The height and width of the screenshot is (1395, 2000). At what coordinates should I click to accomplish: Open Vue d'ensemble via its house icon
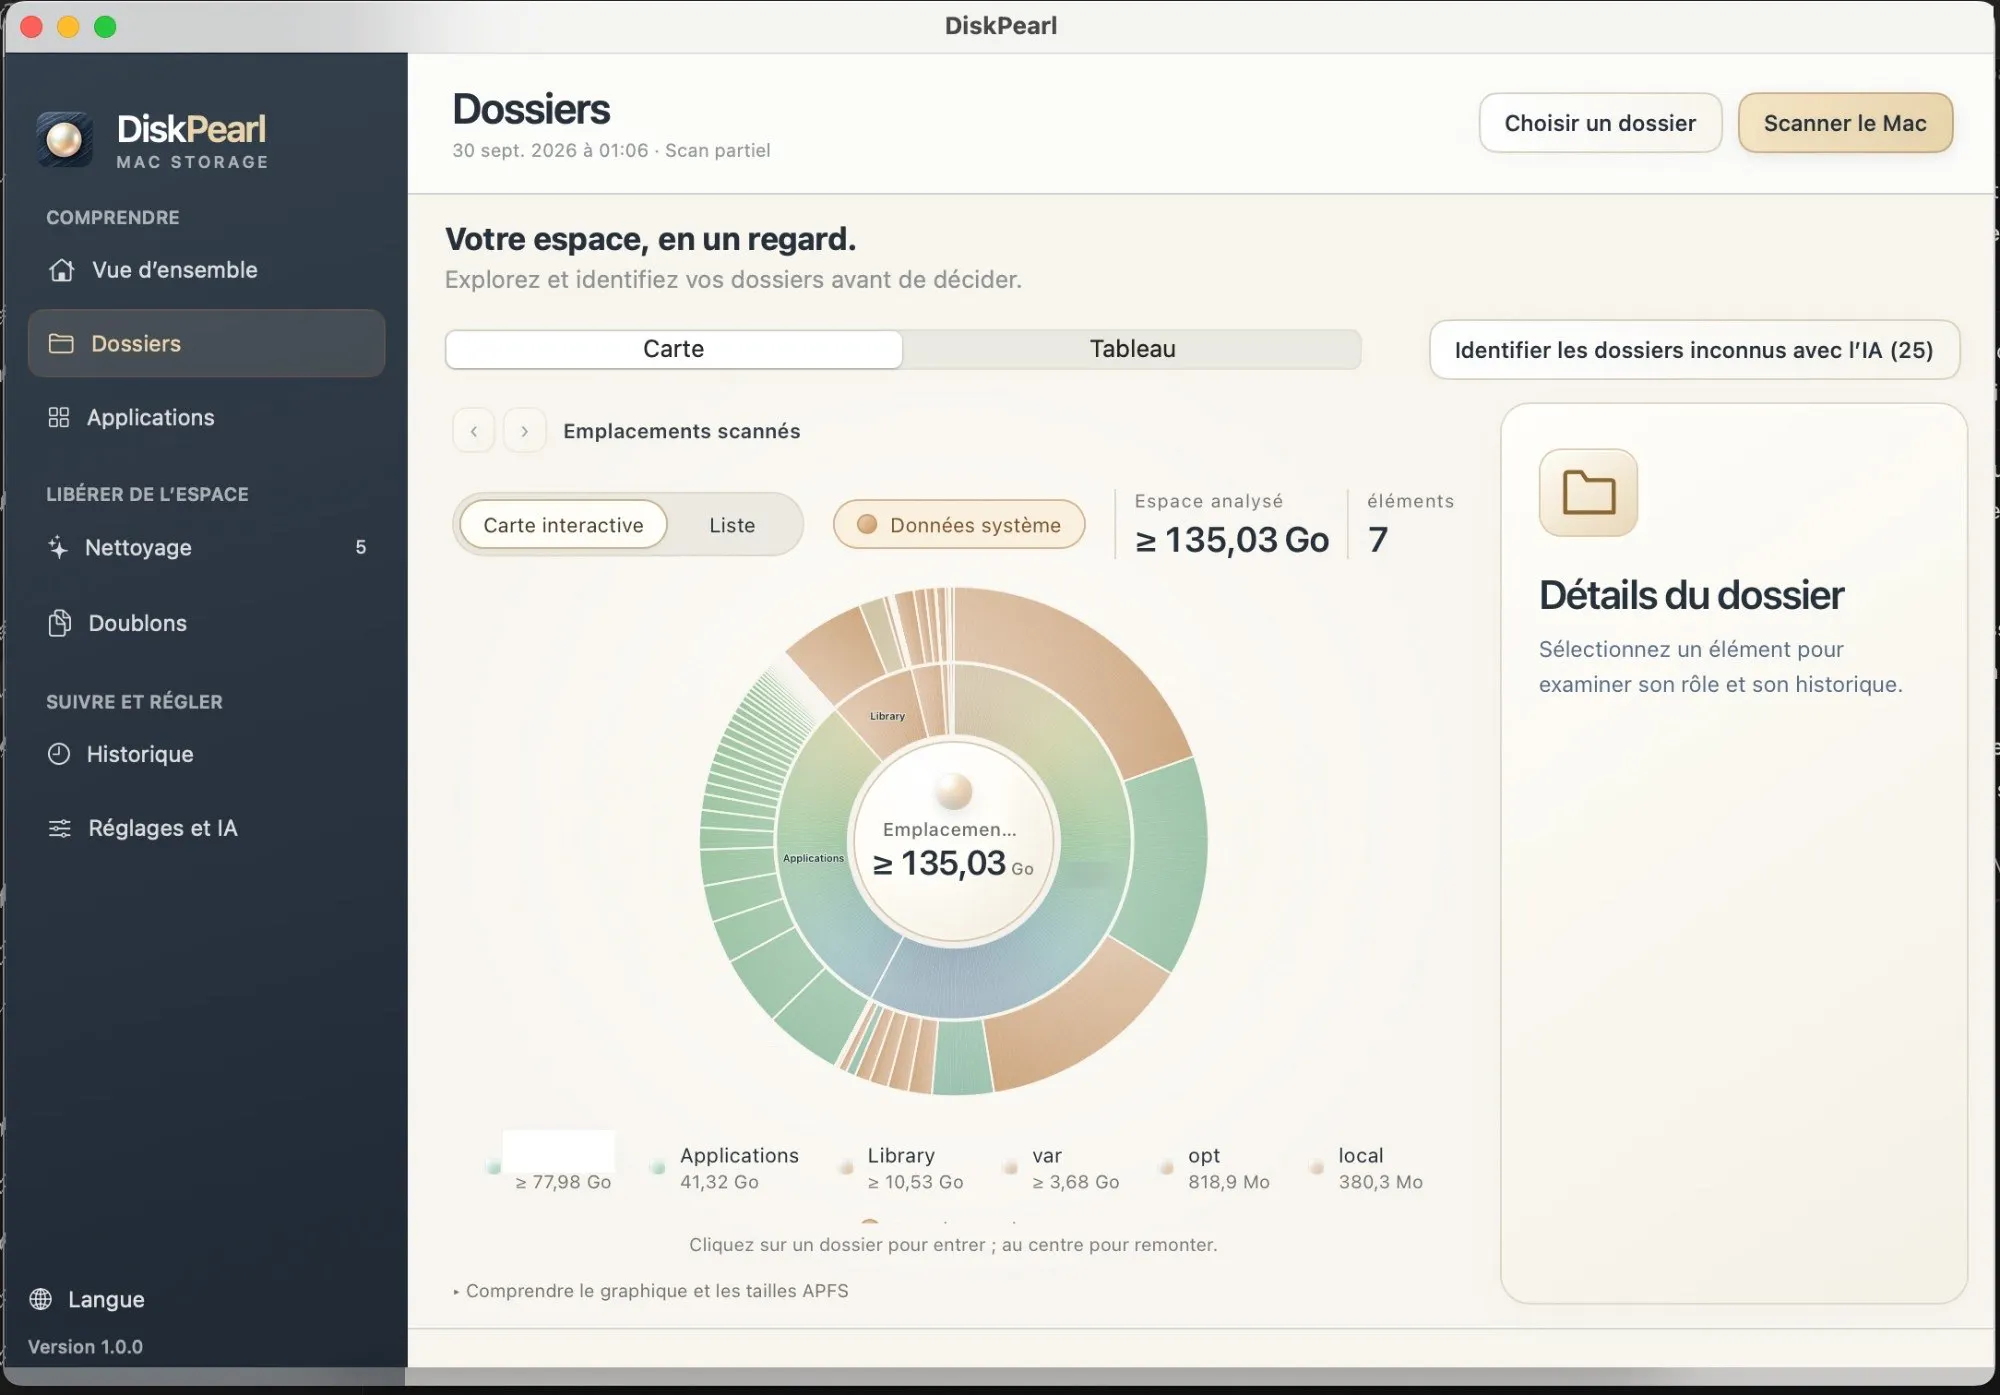62,270
